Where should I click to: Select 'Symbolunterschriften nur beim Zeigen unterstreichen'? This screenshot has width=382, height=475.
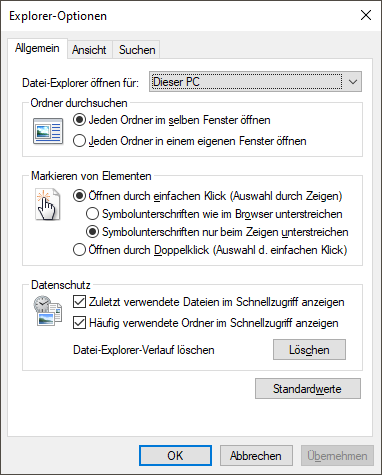217,232
